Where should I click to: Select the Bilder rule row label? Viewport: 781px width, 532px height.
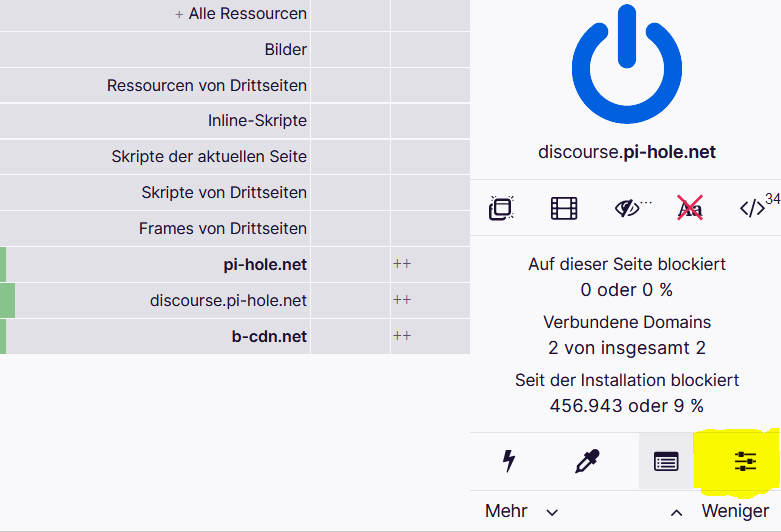click(x=286, y=50)
